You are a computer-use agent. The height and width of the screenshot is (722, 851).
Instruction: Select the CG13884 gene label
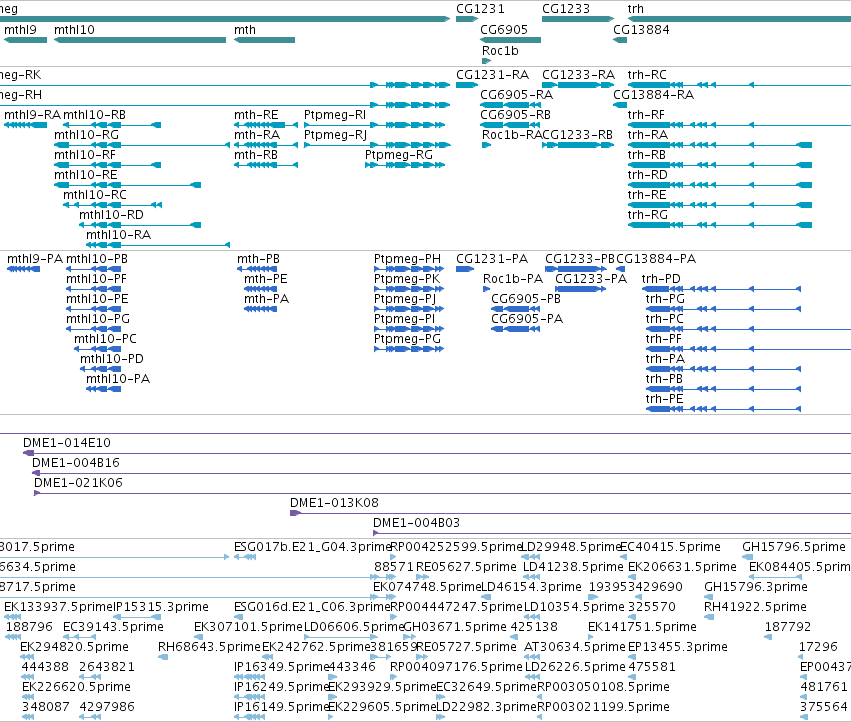point(641,30)
